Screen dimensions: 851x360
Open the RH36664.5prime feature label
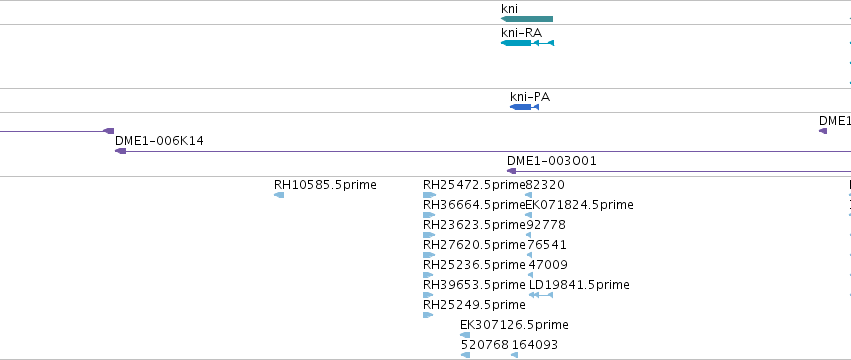[x=474, y=205]
